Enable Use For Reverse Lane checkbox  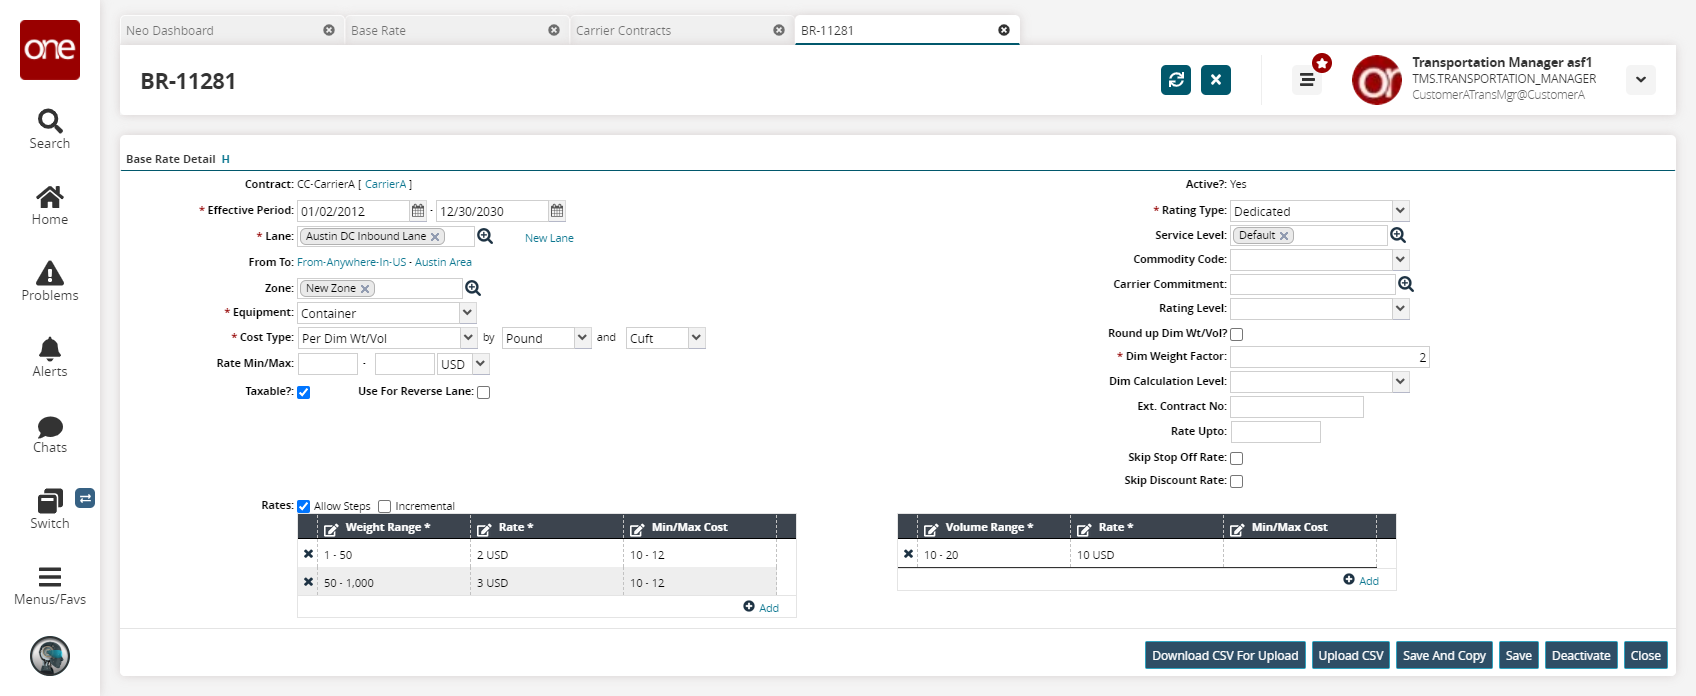484,392
